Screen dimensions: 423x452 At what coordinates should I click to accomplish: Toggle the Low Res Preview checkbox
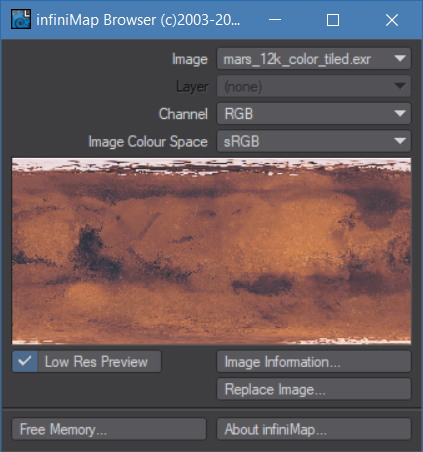(x=25, y=361)
